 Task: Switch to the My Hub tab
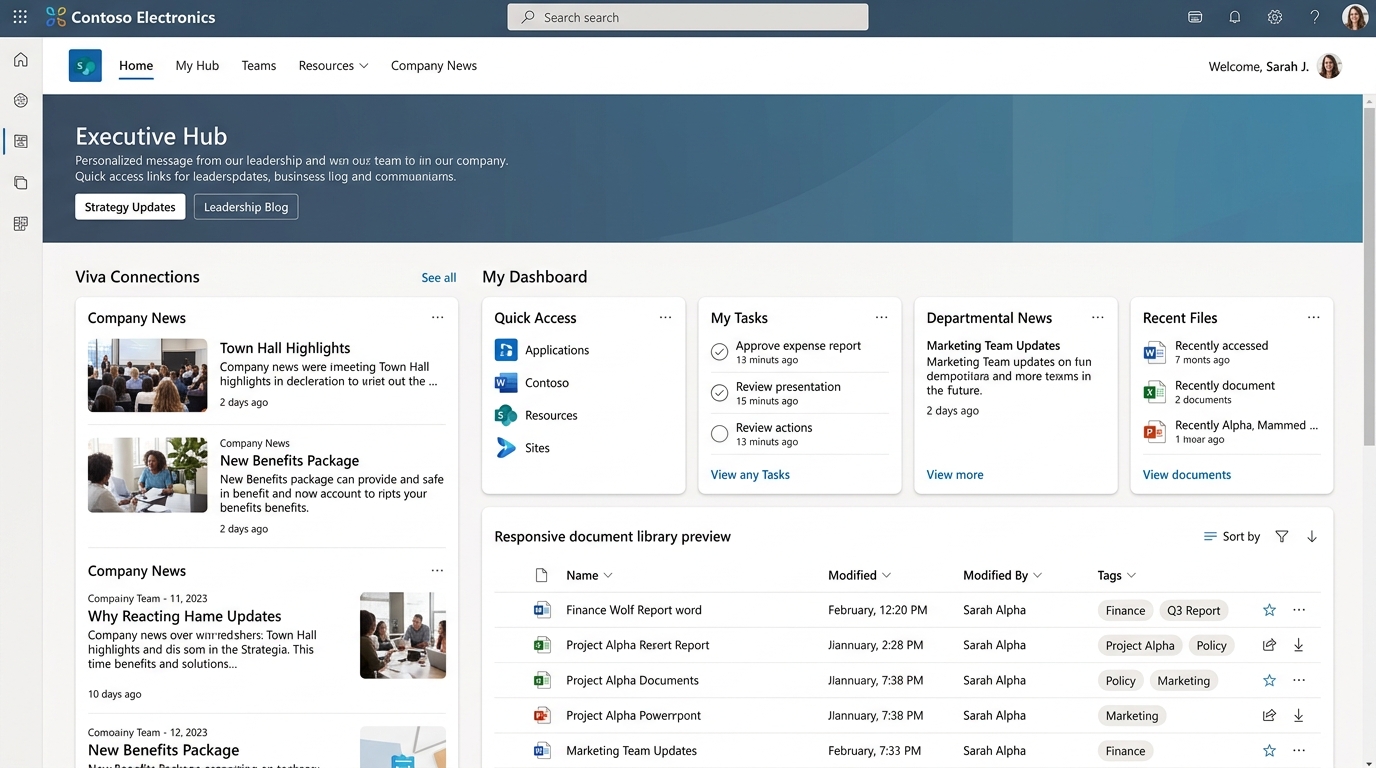click(197, 66)
